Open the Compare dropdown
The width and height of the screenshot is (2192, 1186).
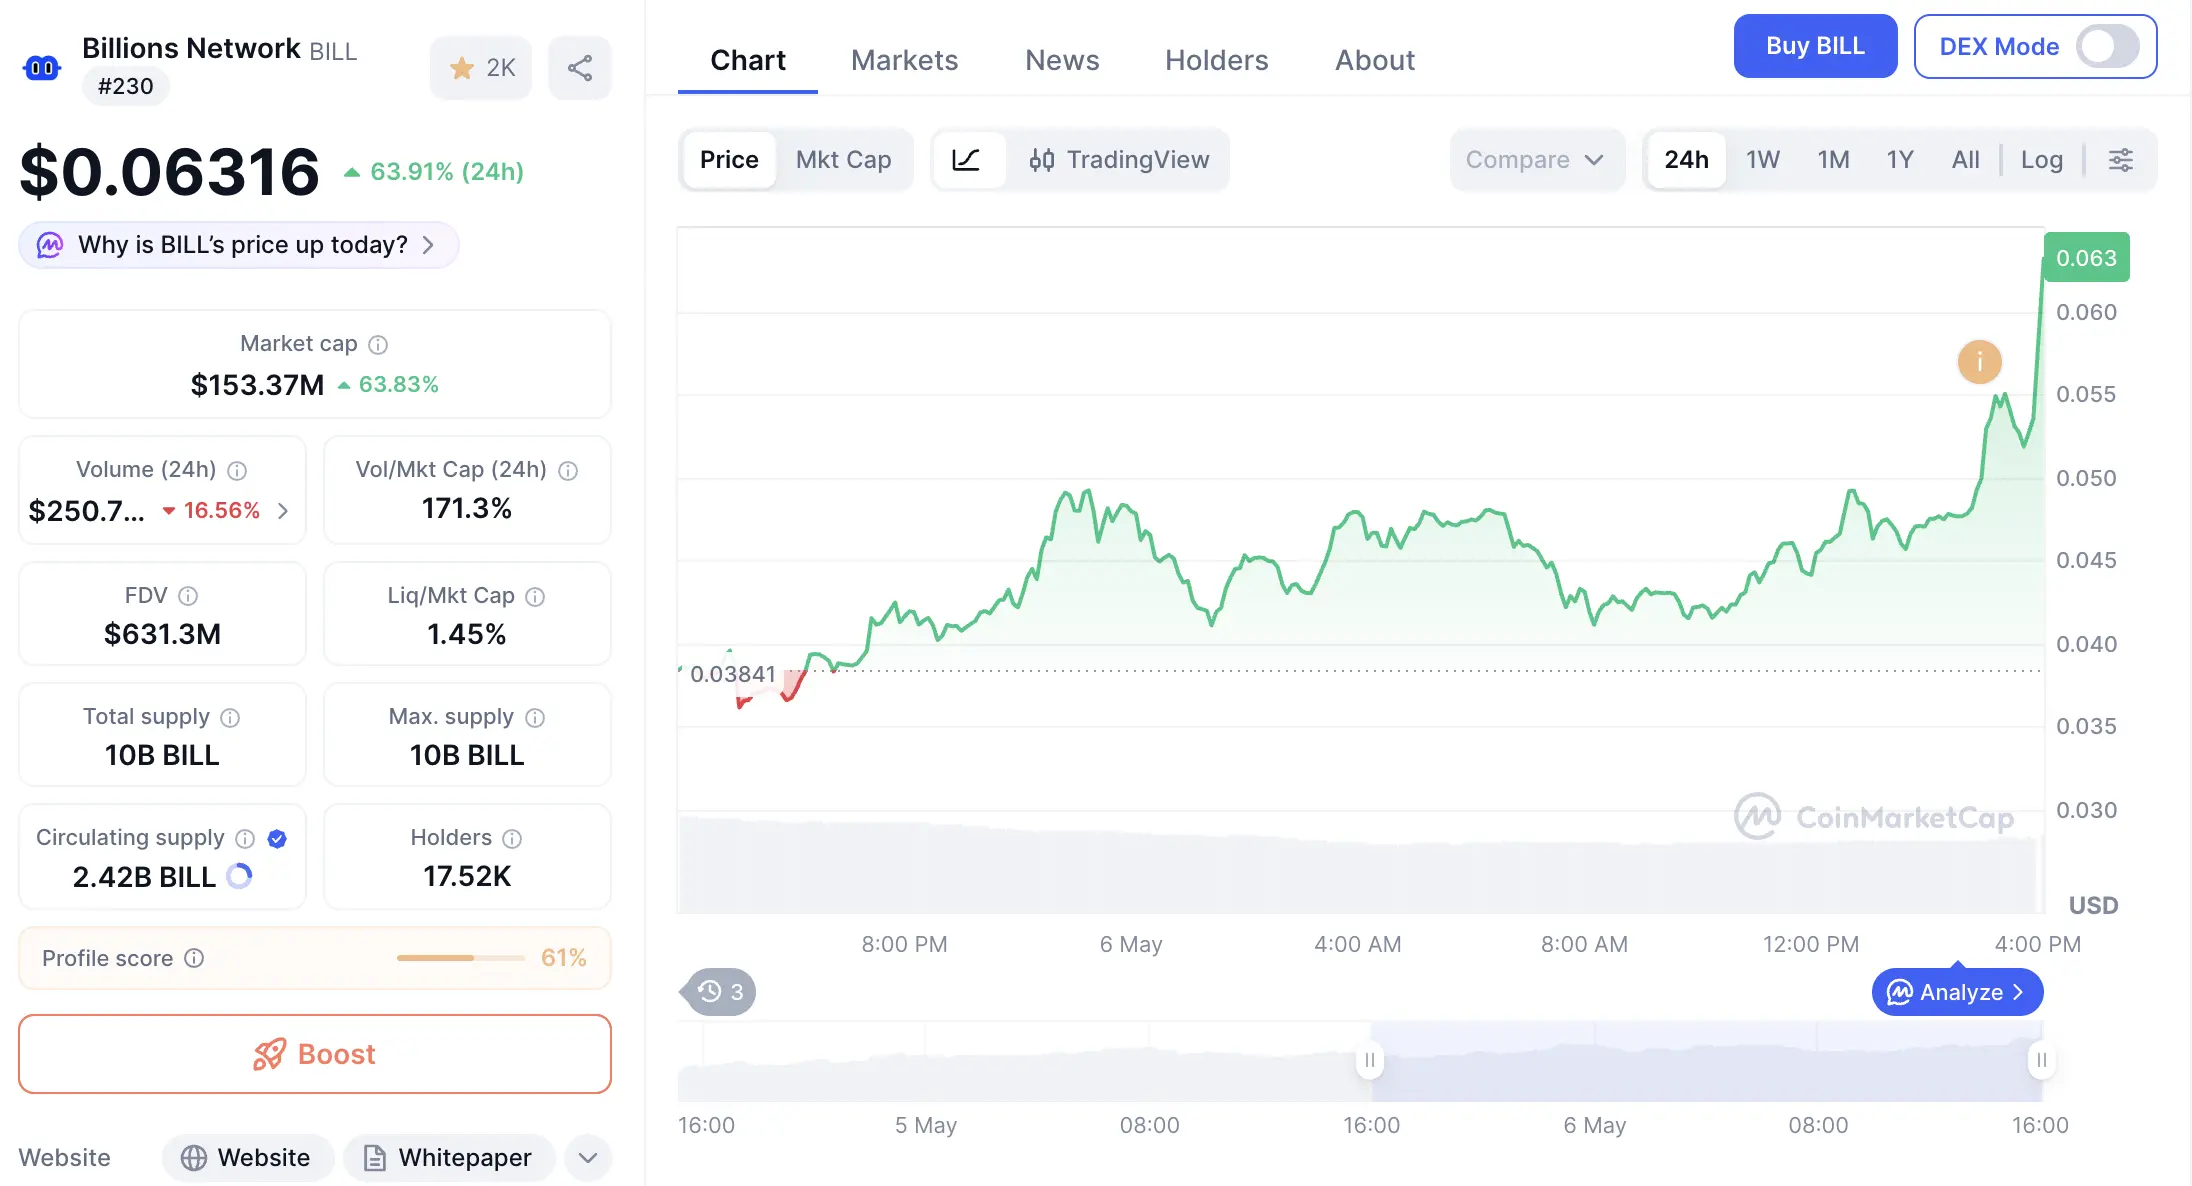pyautogui.click(x=1536, y=160)
